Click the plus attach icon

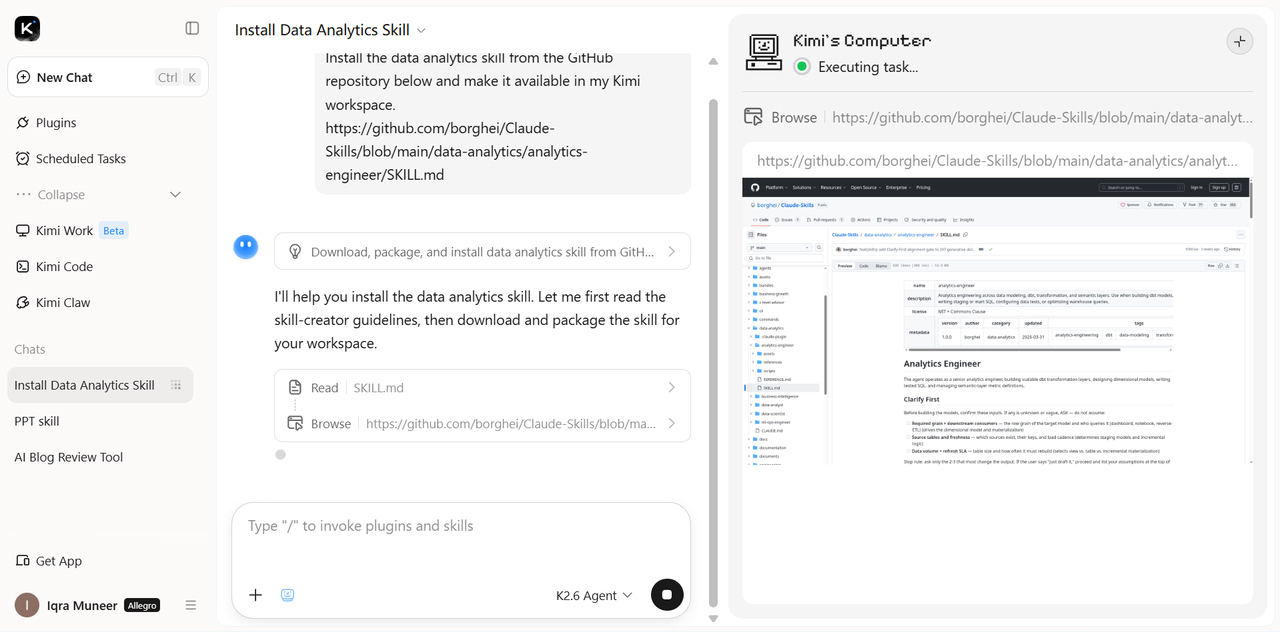[x=255, y=595]
